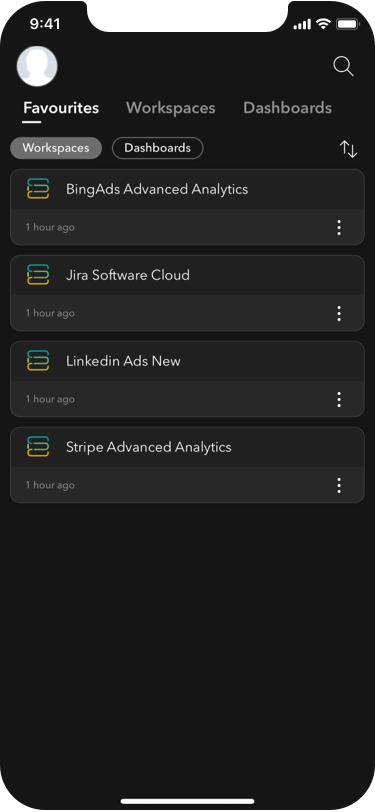
Task: Open the BingAds Advanced Analytics title
Action: pos(157,189)
